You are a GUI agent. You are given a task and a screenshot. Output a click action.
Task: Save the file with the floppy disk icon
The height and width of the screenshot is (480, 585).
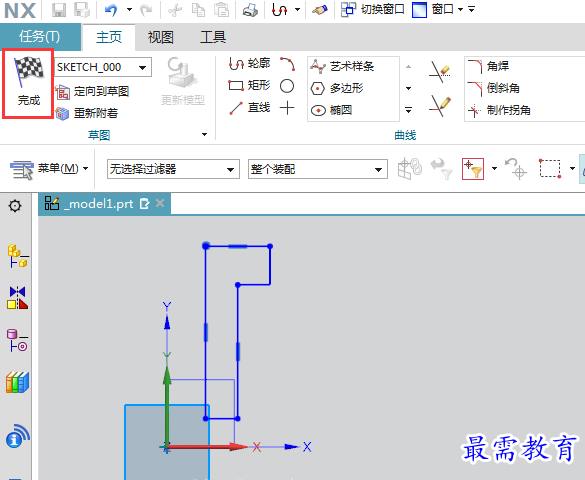tap(59, 10)
